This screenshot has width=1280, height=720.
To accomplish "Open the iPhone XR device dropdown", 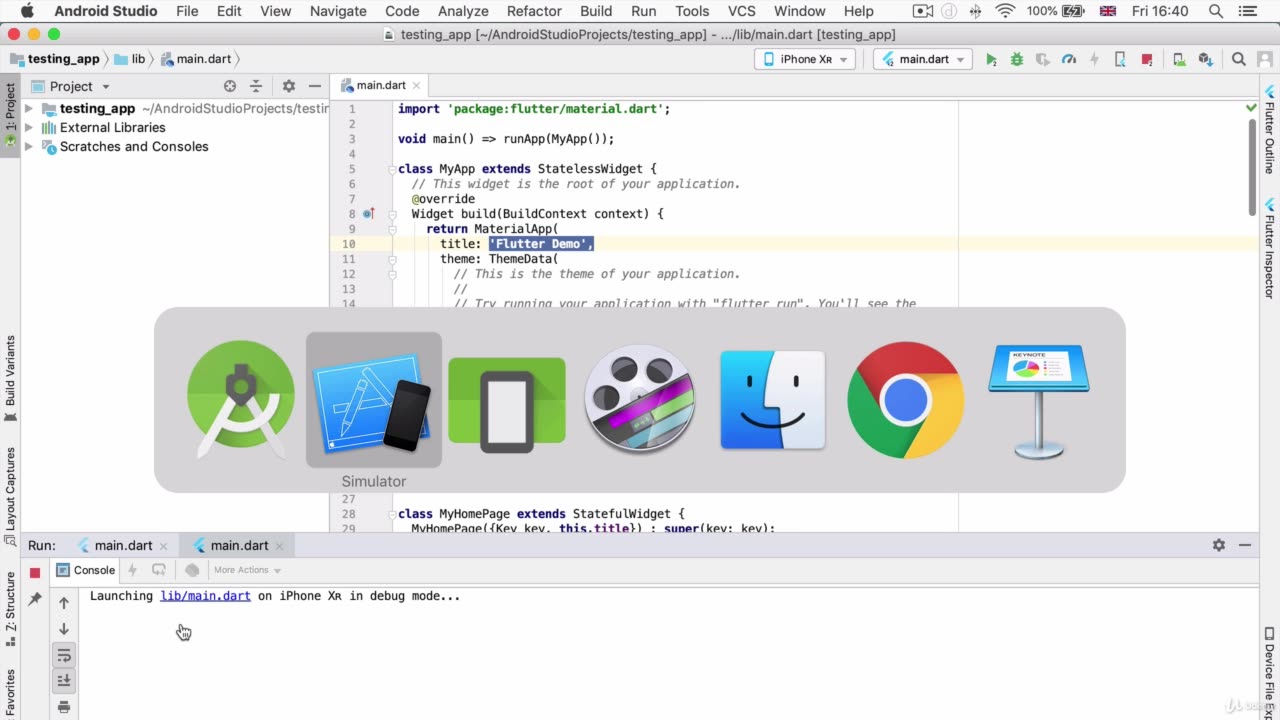I will [805, 59].
